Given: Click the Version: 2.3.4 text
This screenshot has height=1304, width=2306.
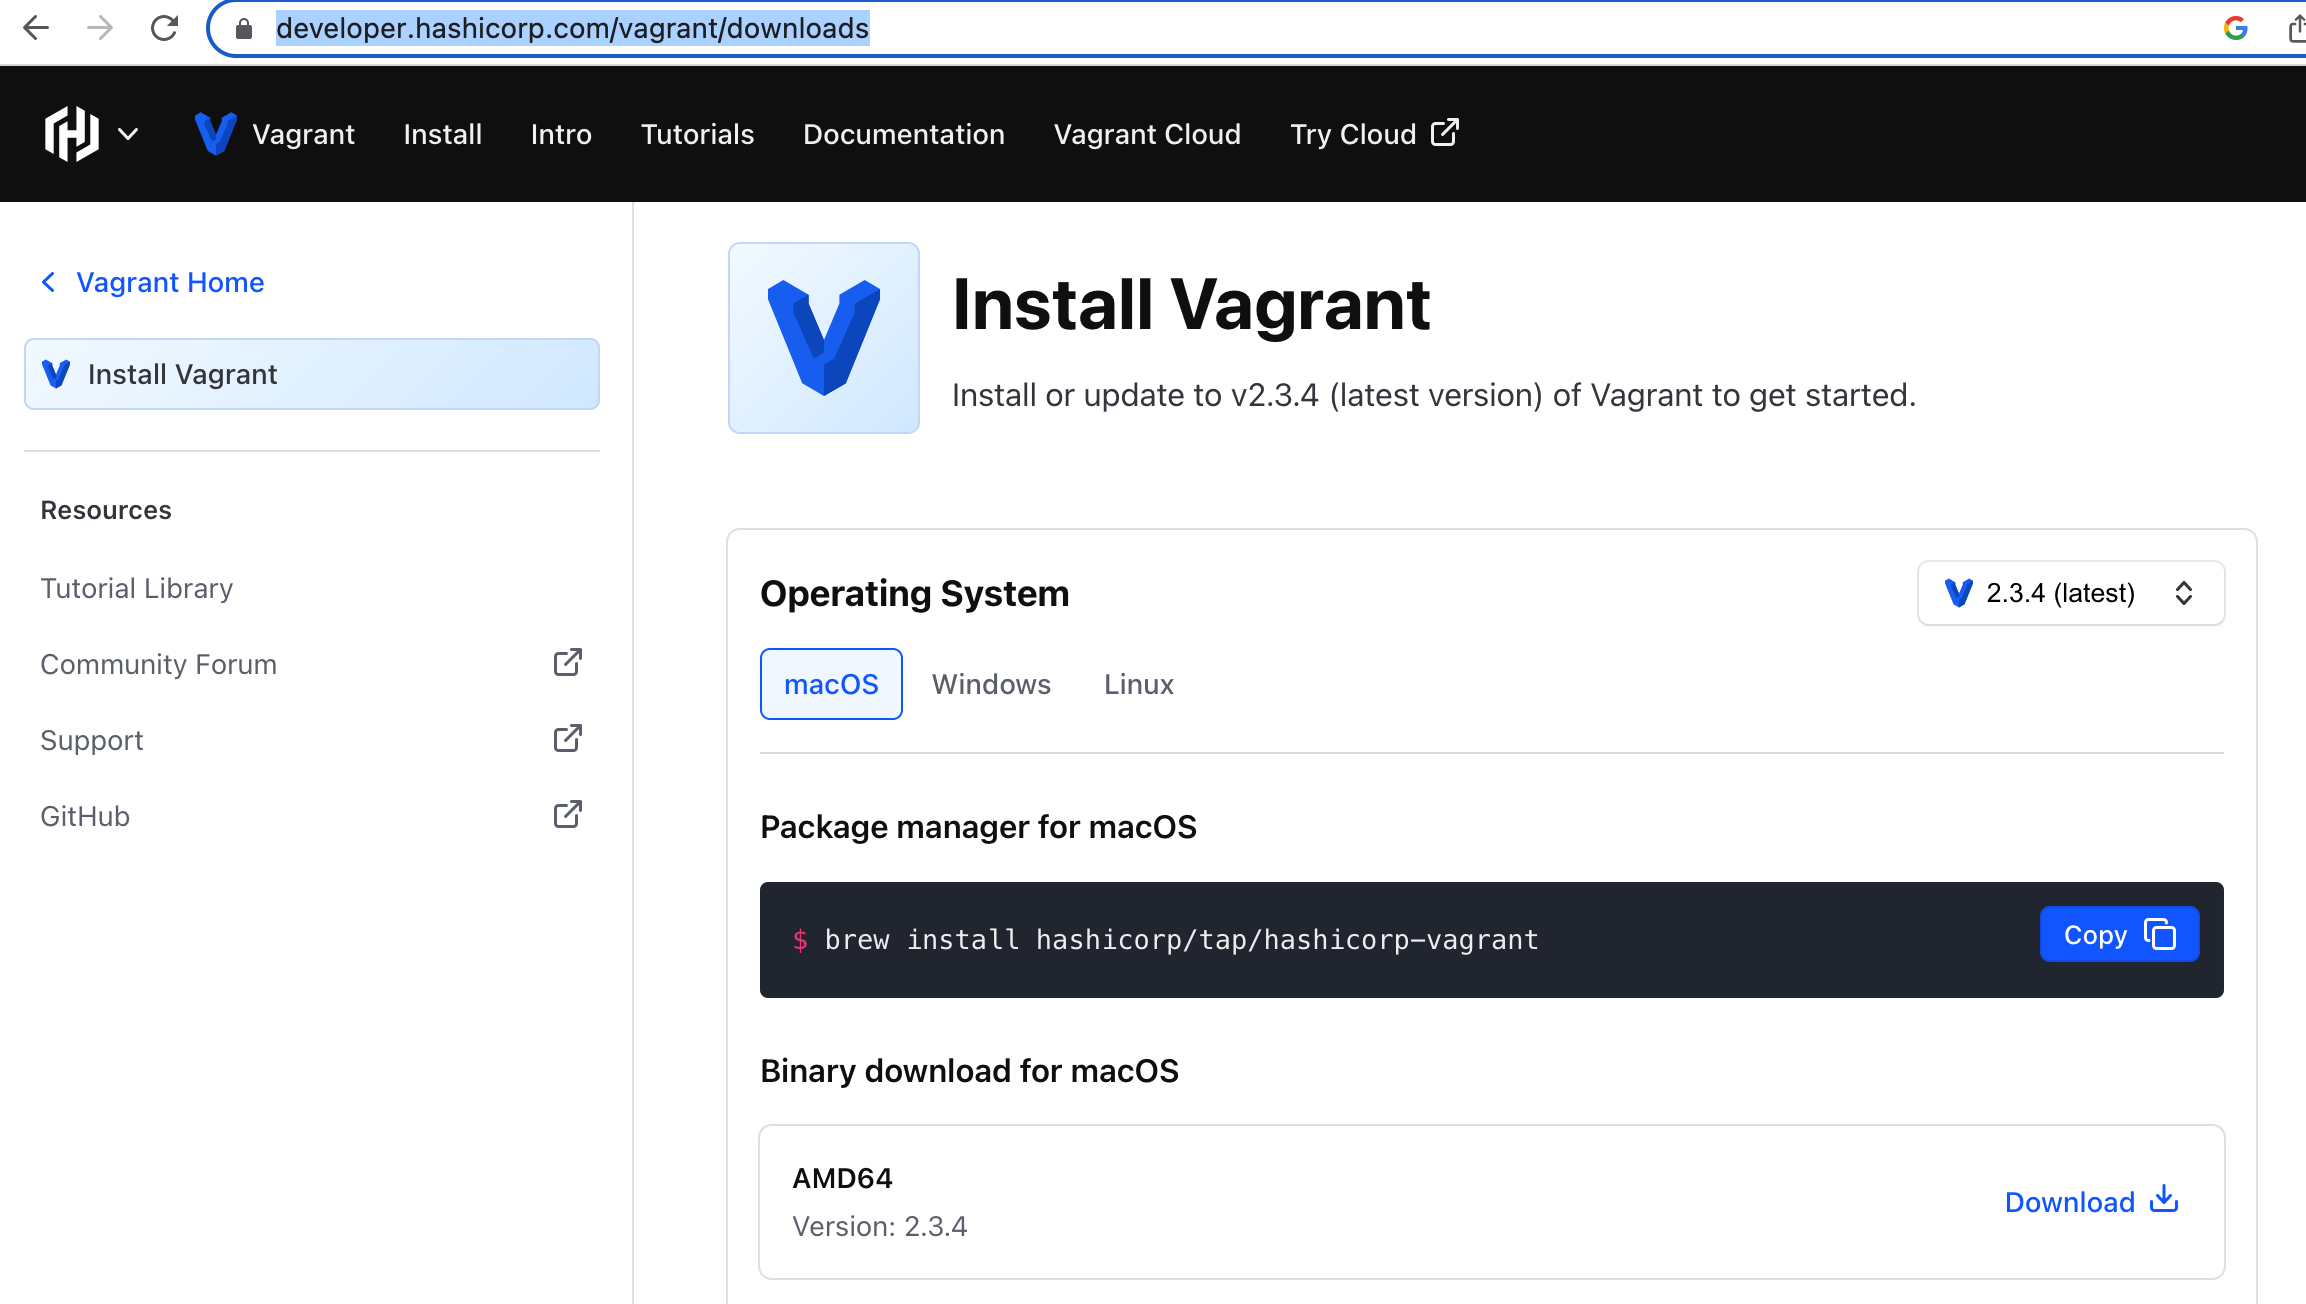Looking at the screenshot, I should (879, 1226).
